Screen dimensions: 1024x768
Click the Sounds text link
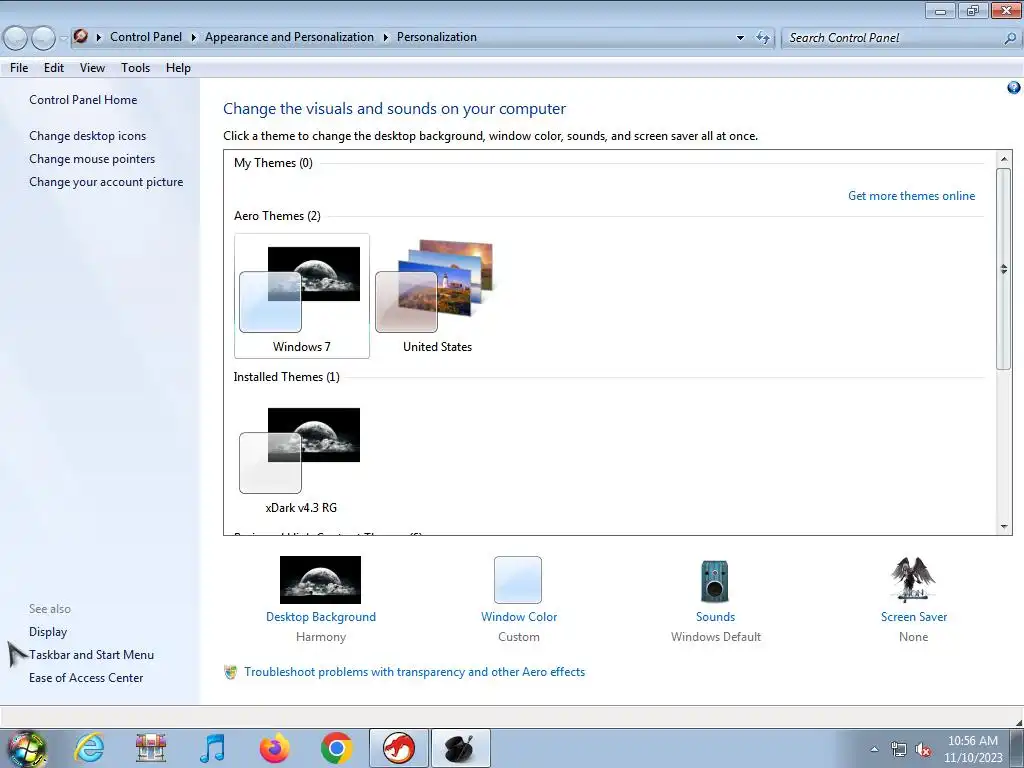[715, 617]
